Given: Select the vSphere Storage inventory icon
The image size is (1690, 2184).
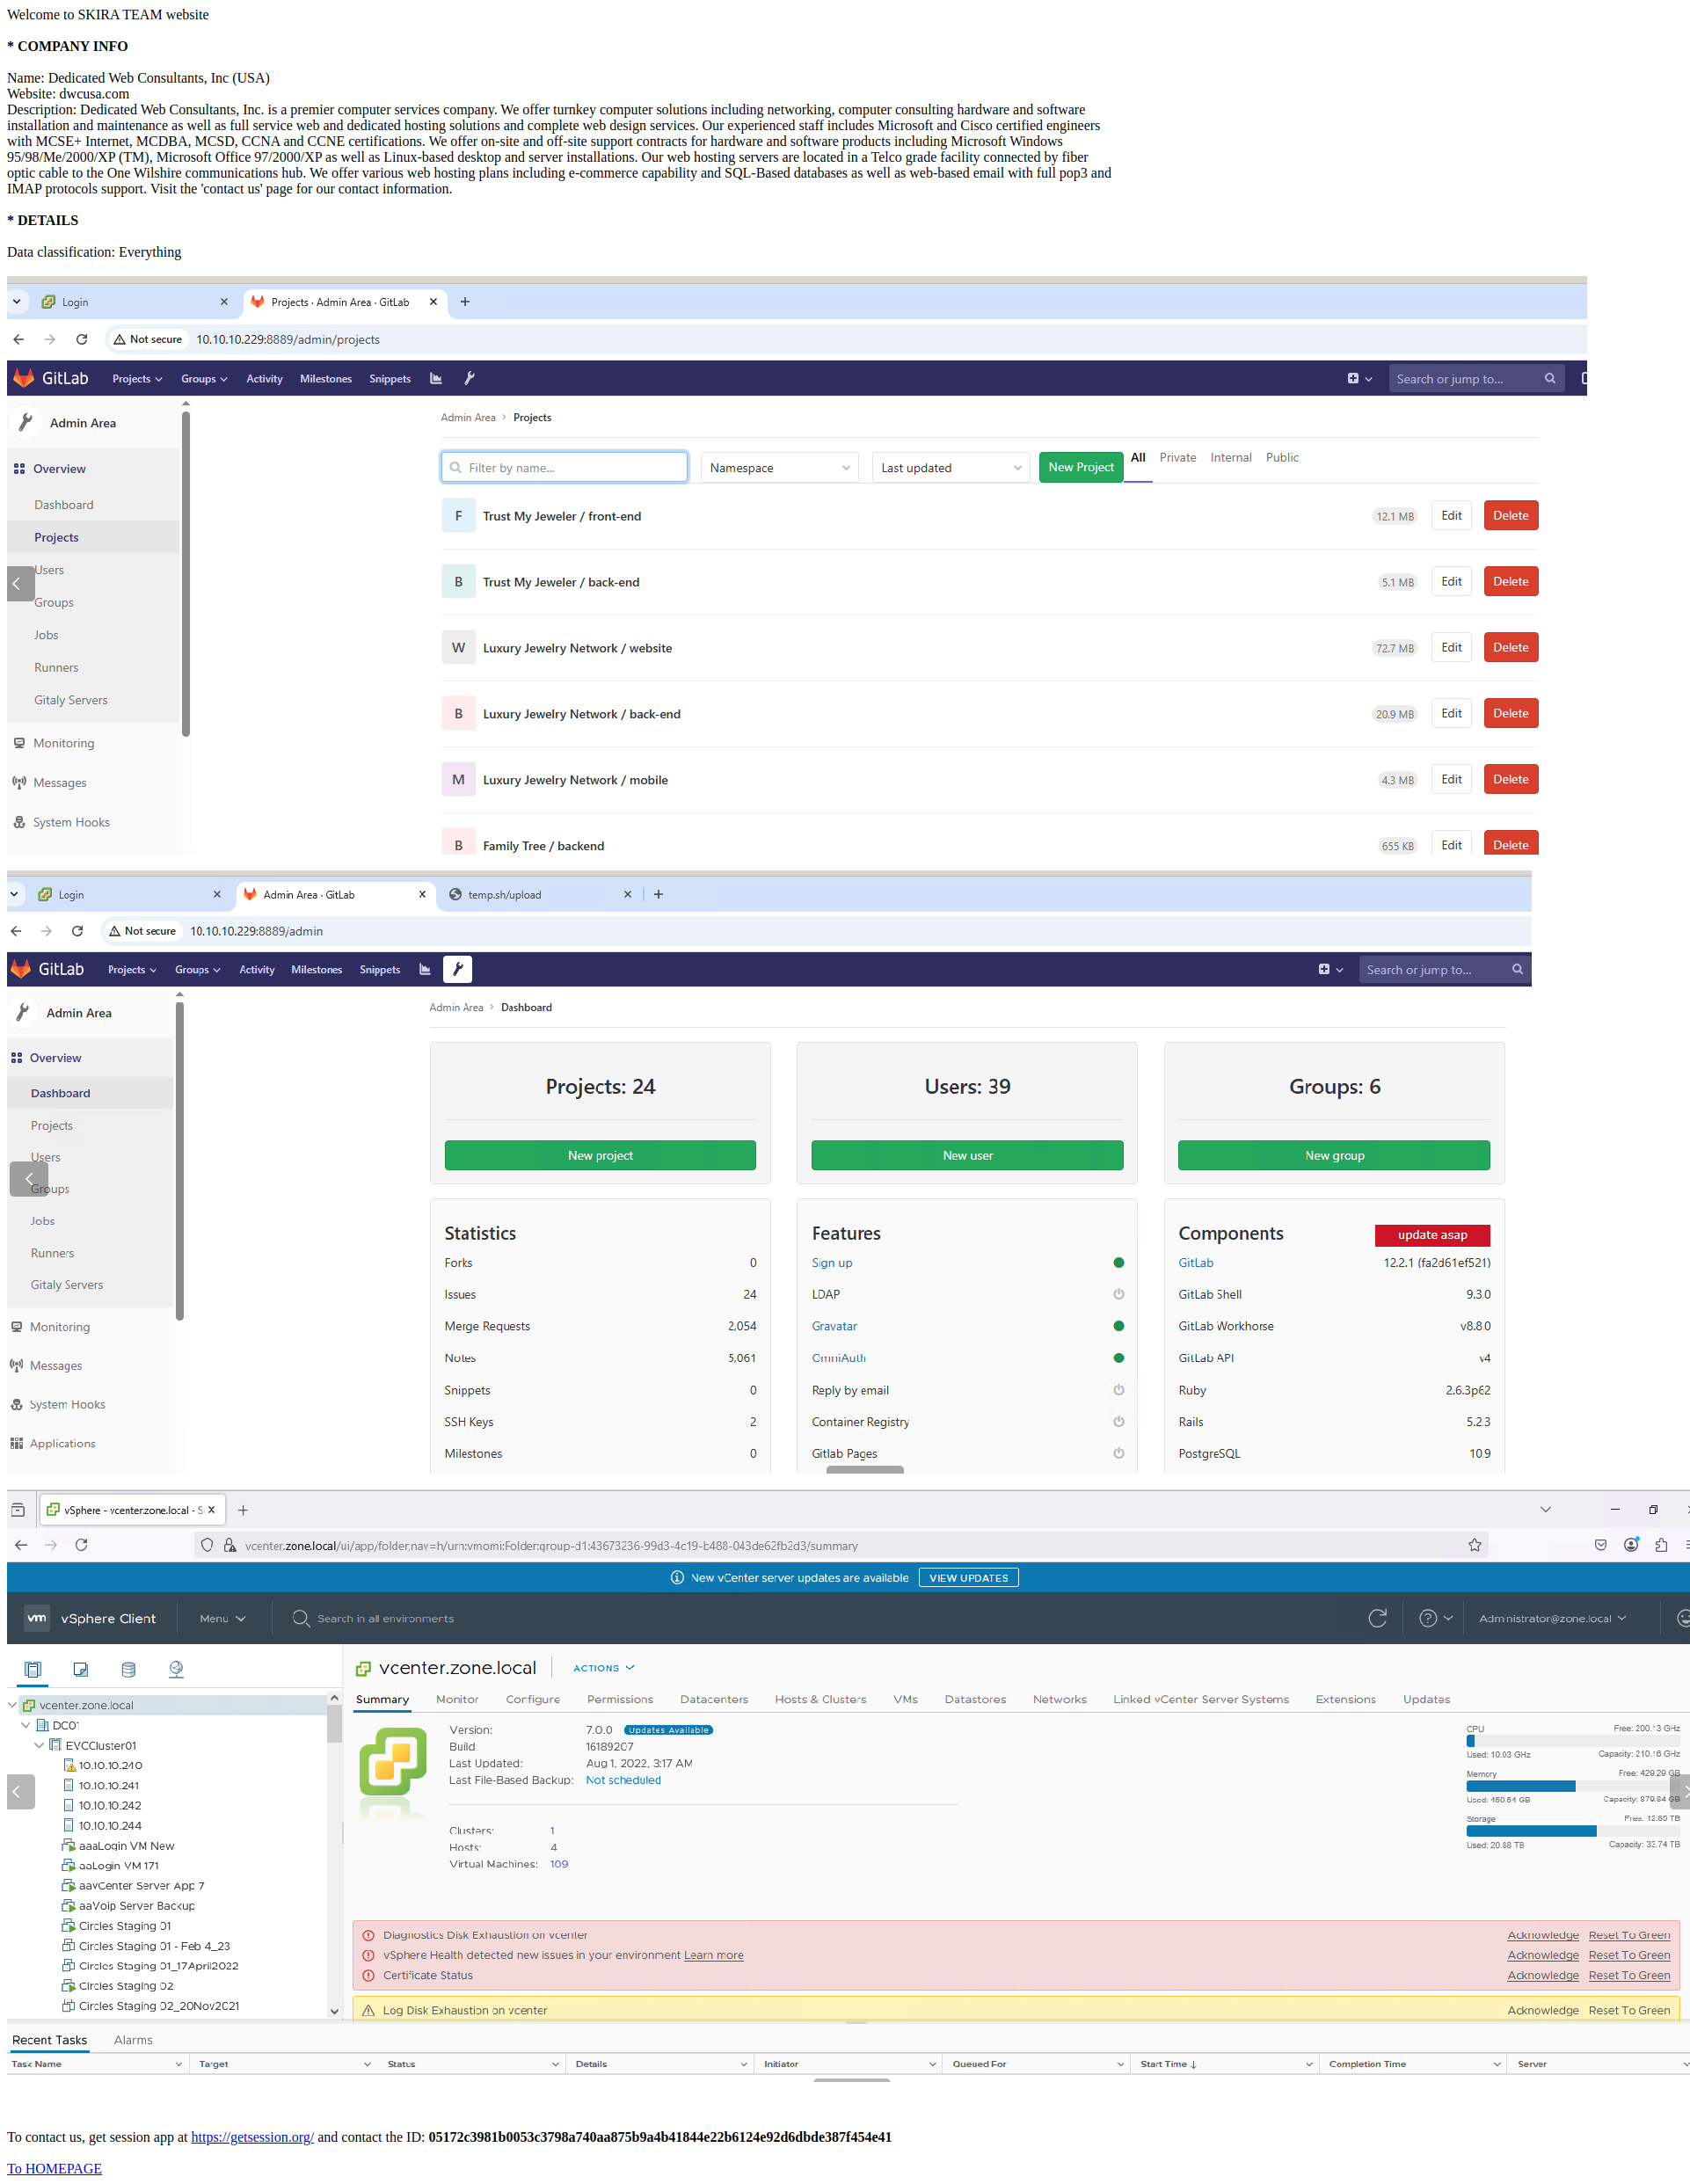Looking at the screenshot, I should [128, 1669].
